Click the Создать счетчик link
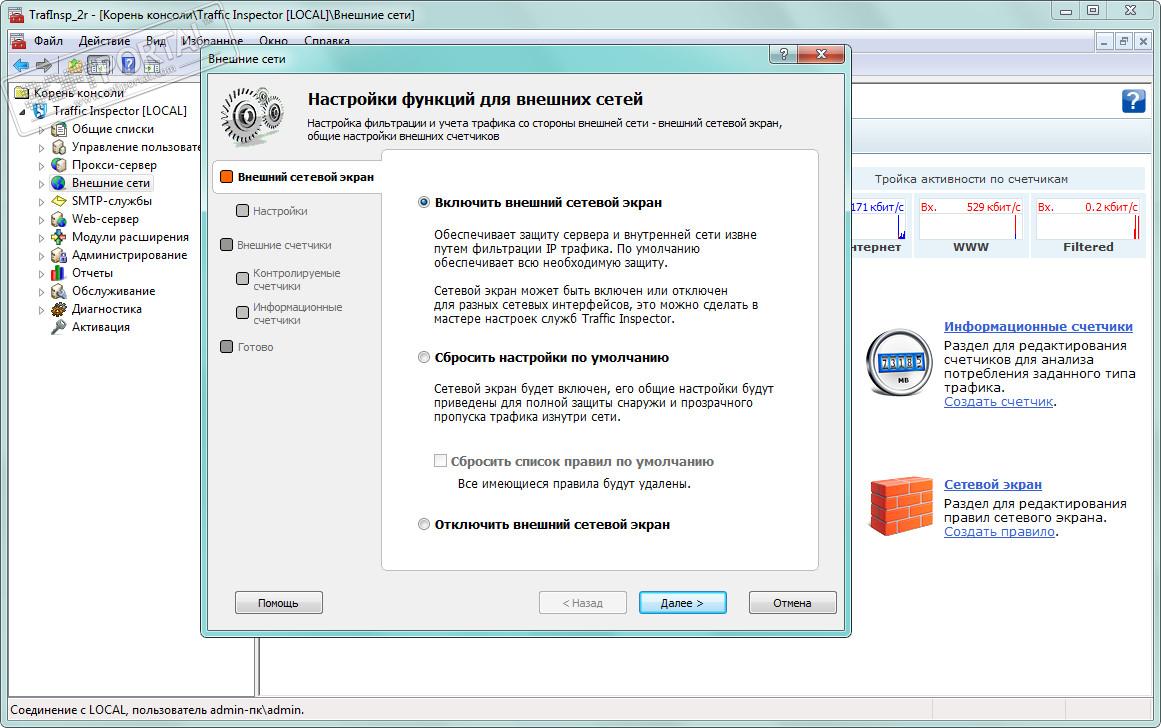Image resolution: width=1161 pixels, height=728 pixels. (x=998, y=401)
